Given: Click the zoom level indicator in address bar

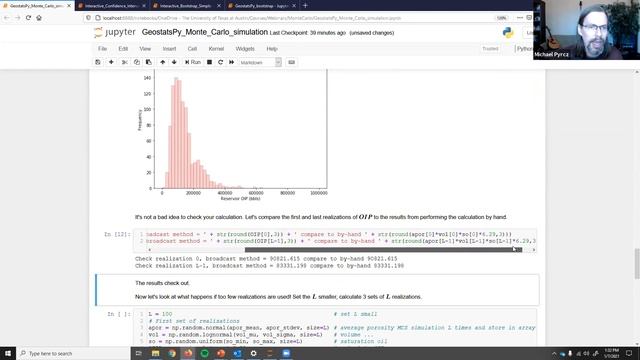Looking at the screenshot, I should coord(501,18).
